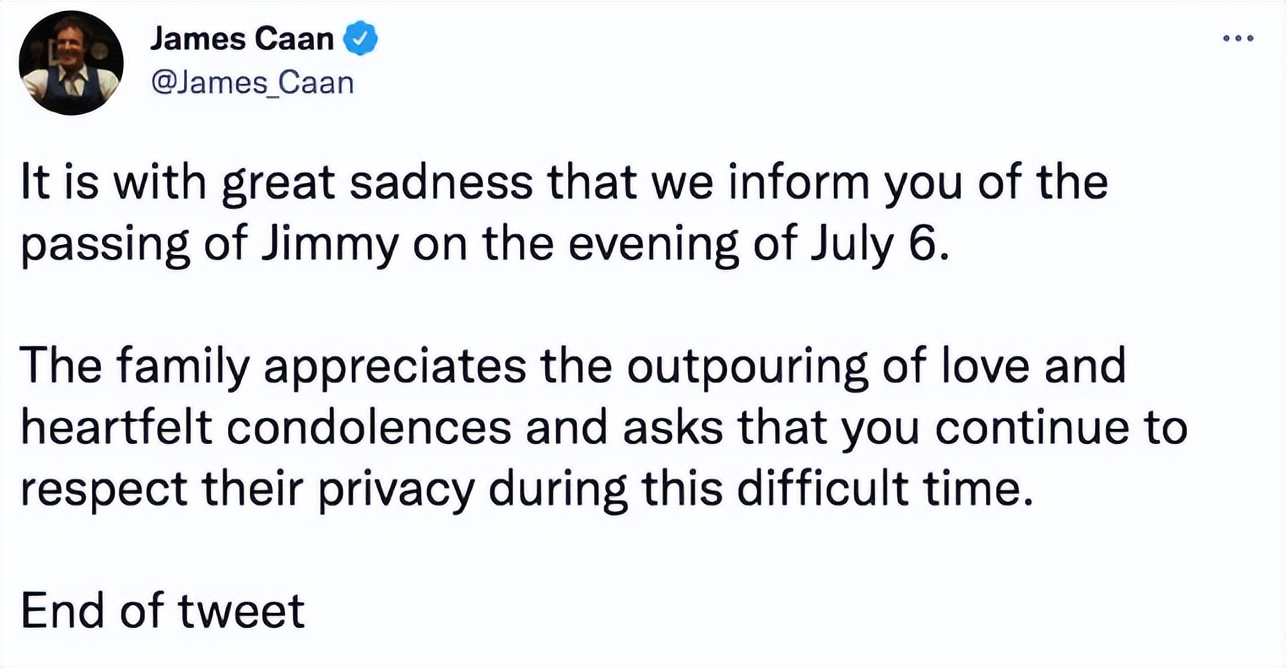The width and height of the screenshot is (1286, 668).
Task: Open James Caan's profile picture
Action: click(72, 64)
